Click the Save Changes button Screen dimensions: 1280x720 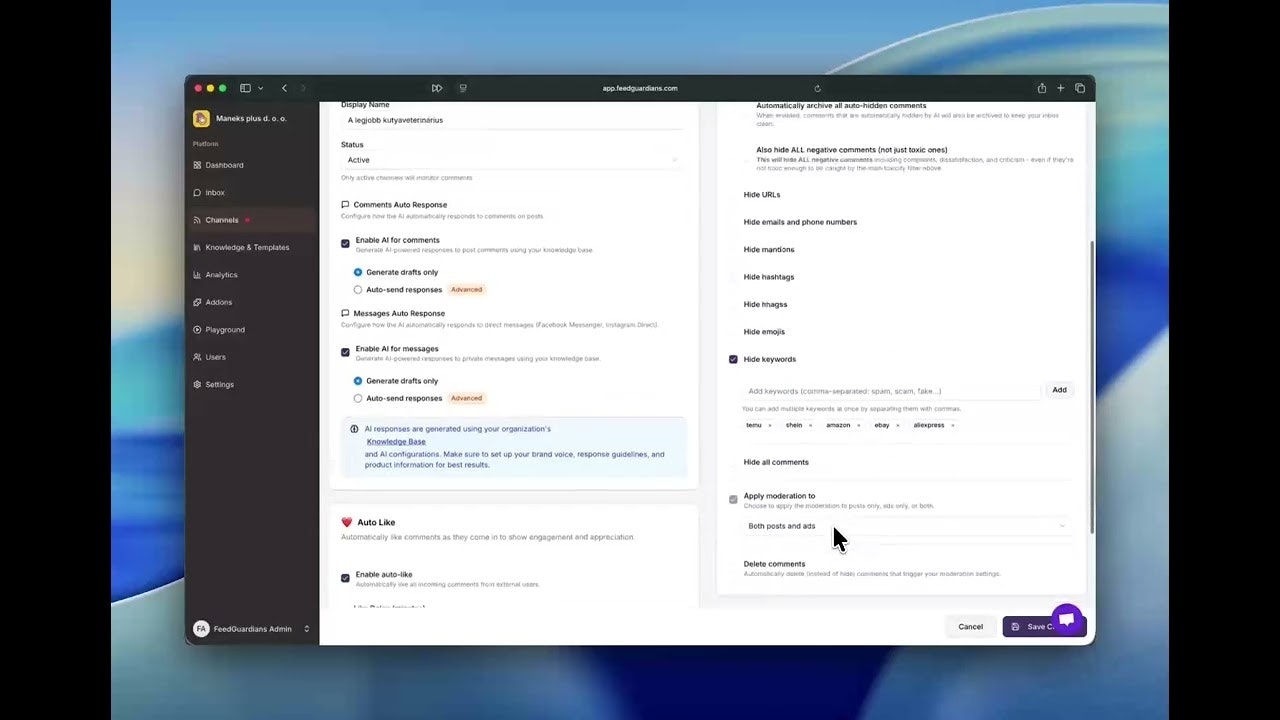coord(1043,627)
